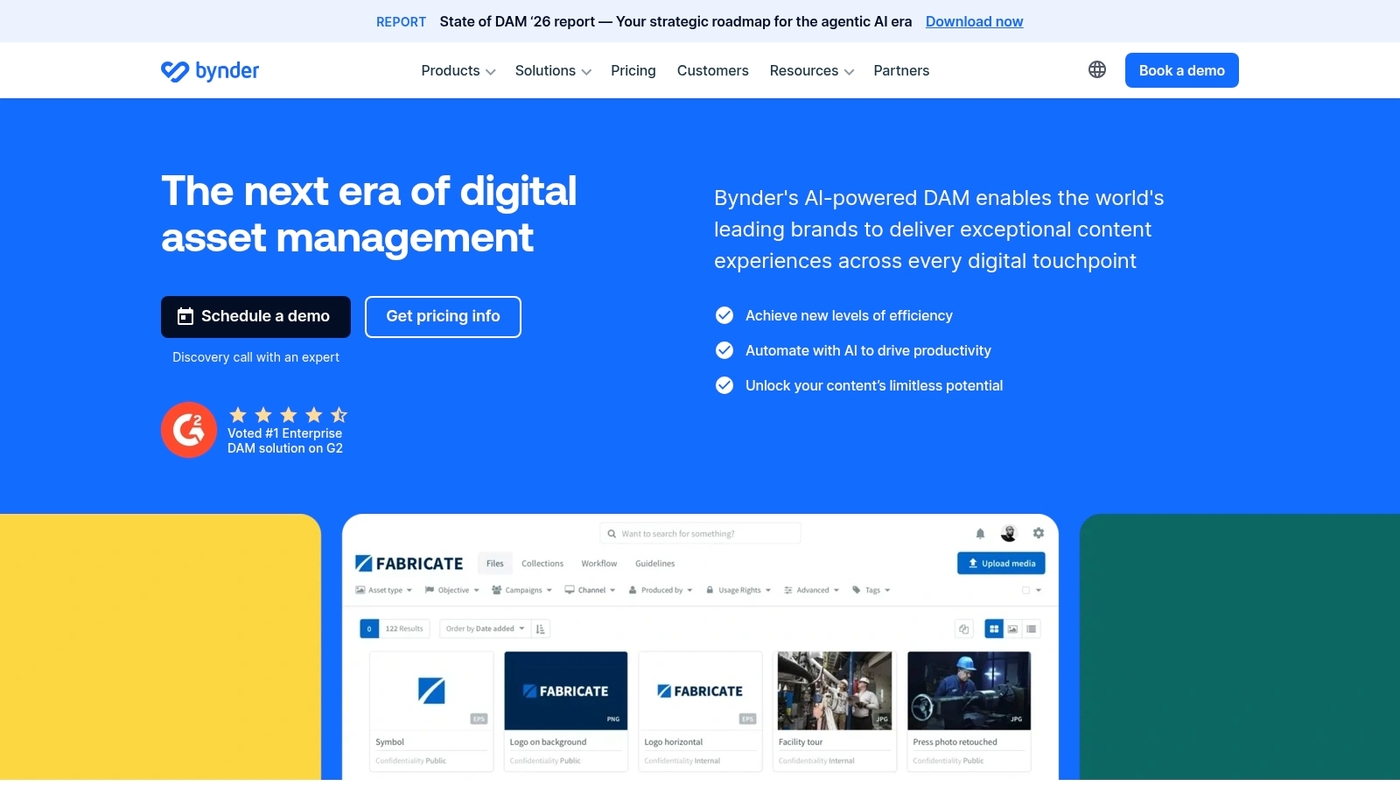Open notifications via the bell icon
This screenshot has width=1400, height=788.
pyautogui.click(x=980, y=534)
